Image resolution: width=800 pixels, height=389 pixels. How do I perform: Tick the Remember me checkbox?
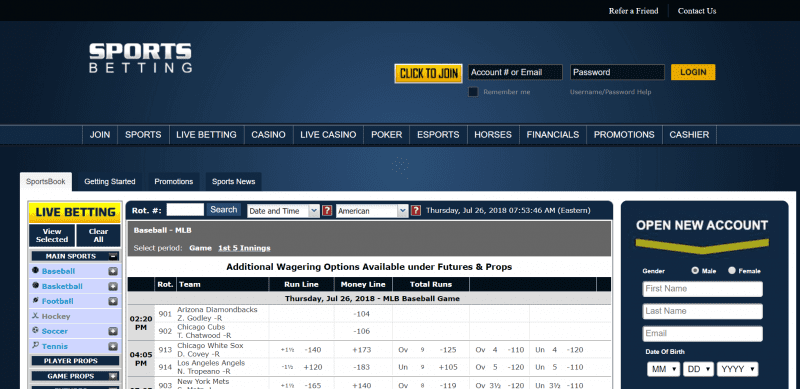pyautogui.click(x=473, y=92)
